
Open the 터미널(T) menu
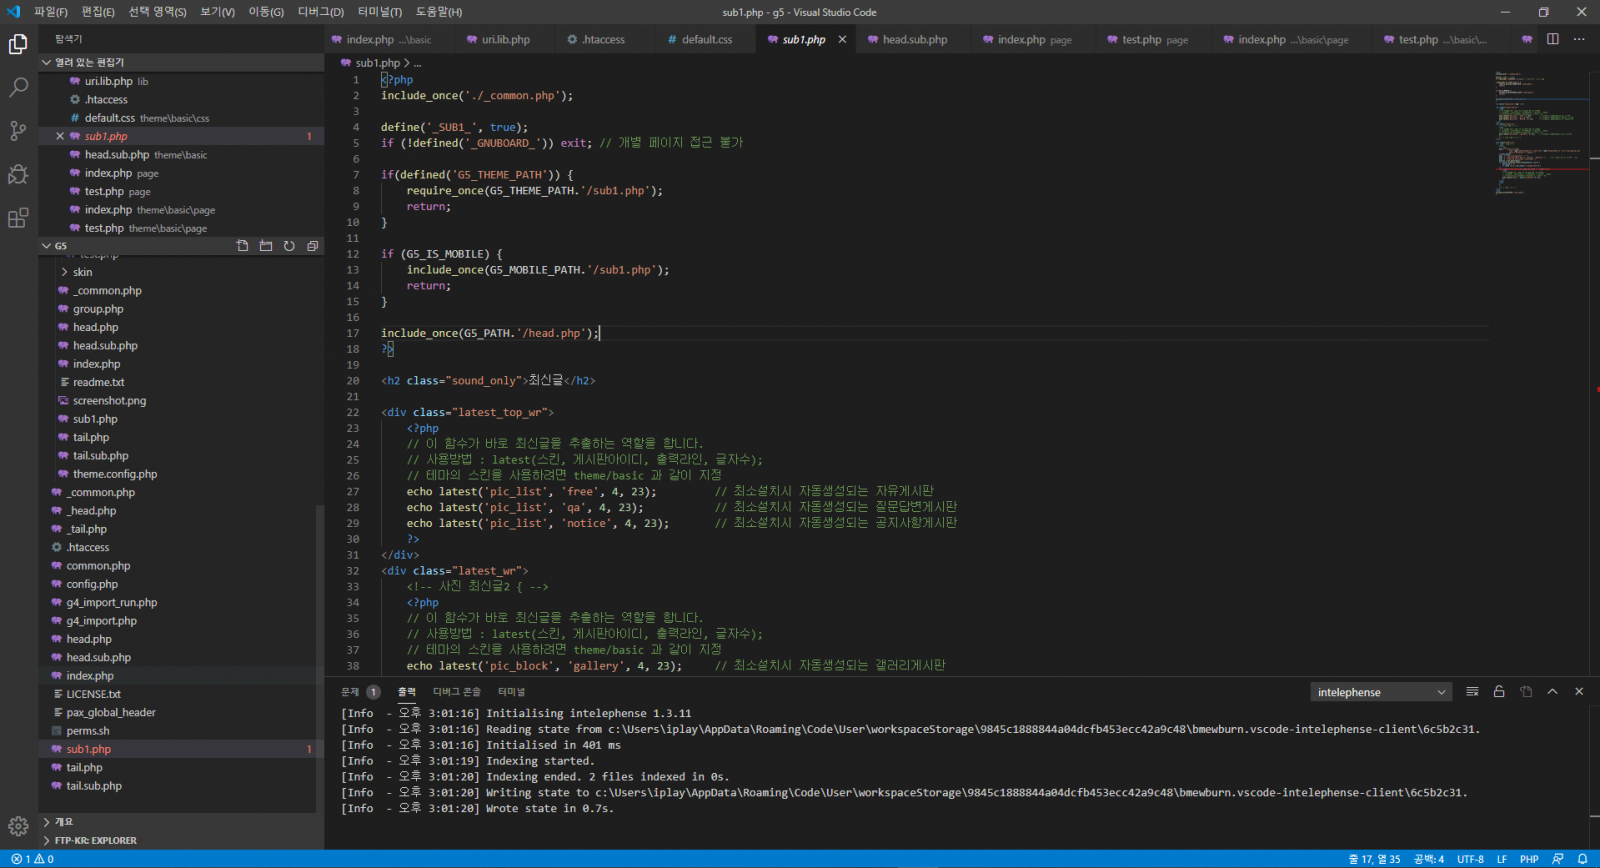[379, 12]
